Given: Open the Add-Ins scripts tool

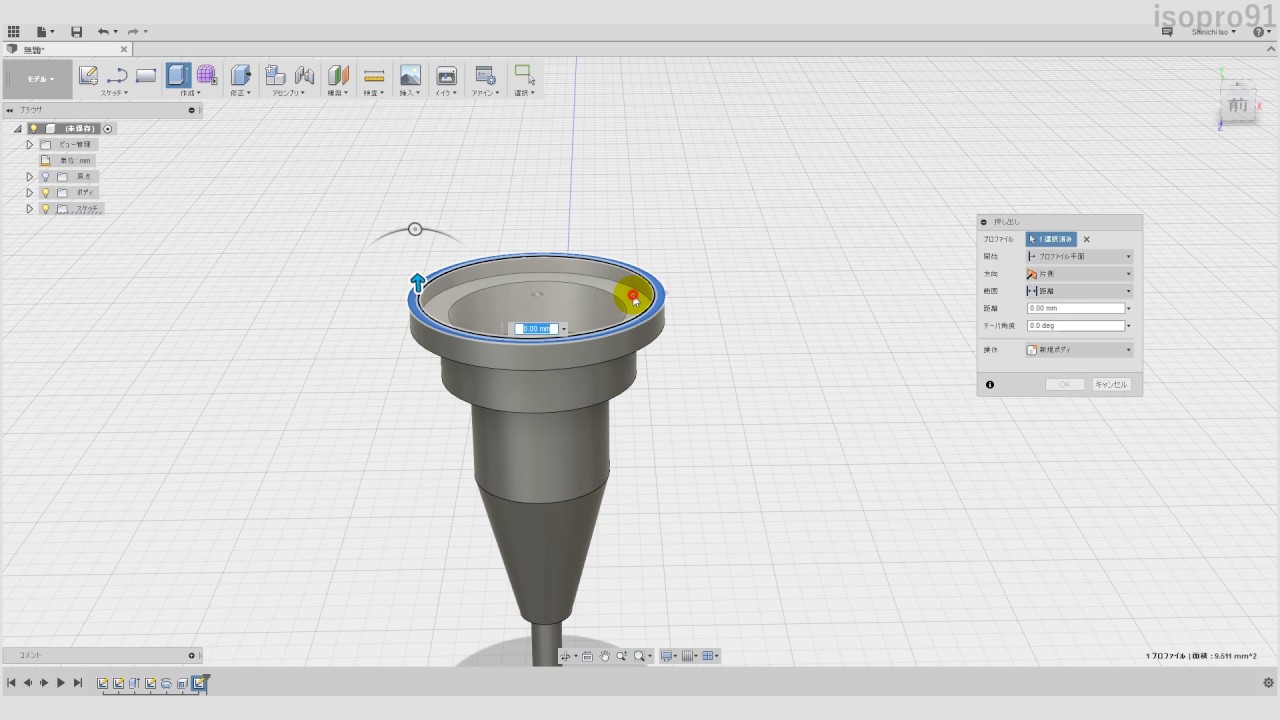Looking at the screenshot, I should point(485,75).
